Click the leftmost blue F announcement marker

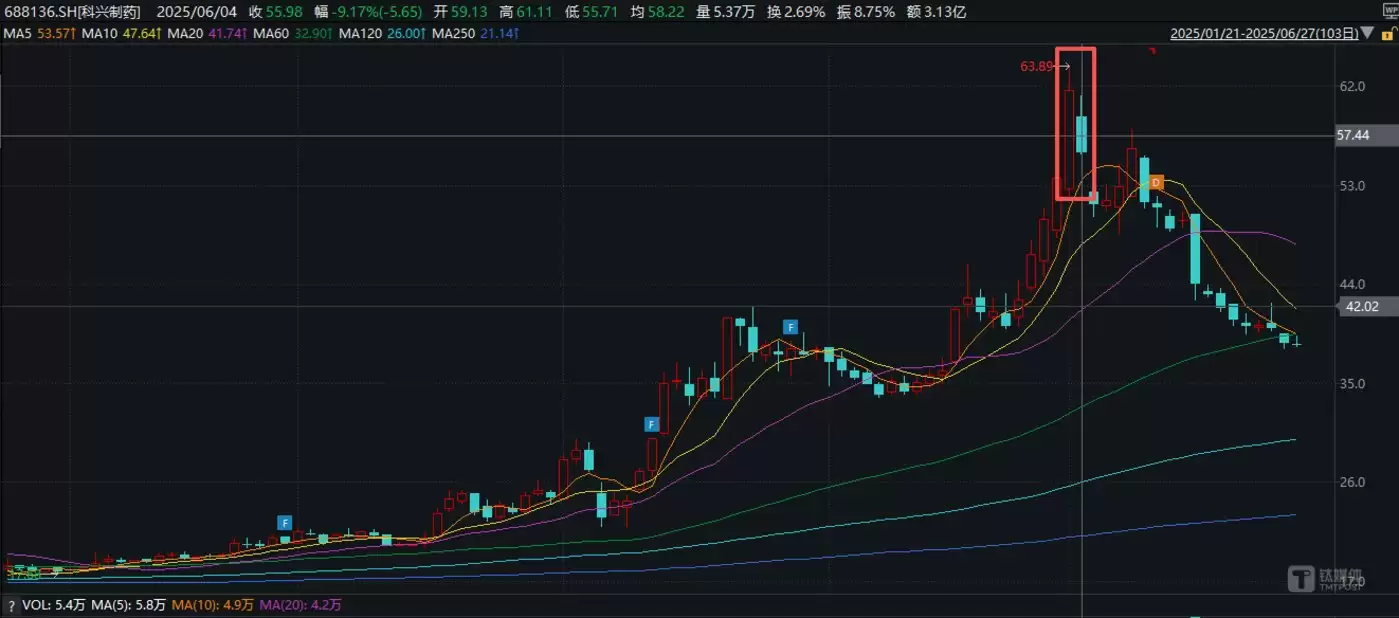pos(284,521)
